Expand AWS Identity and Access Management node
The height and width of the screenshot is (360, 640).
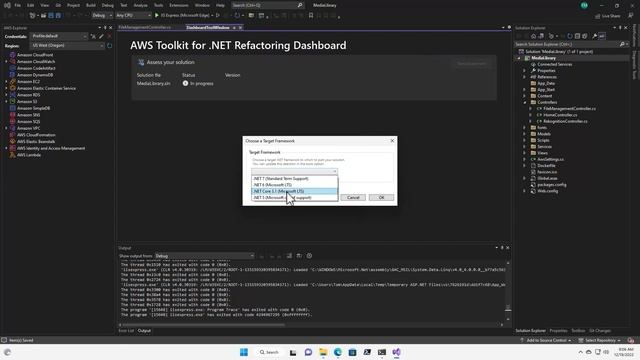pos(6,148)
